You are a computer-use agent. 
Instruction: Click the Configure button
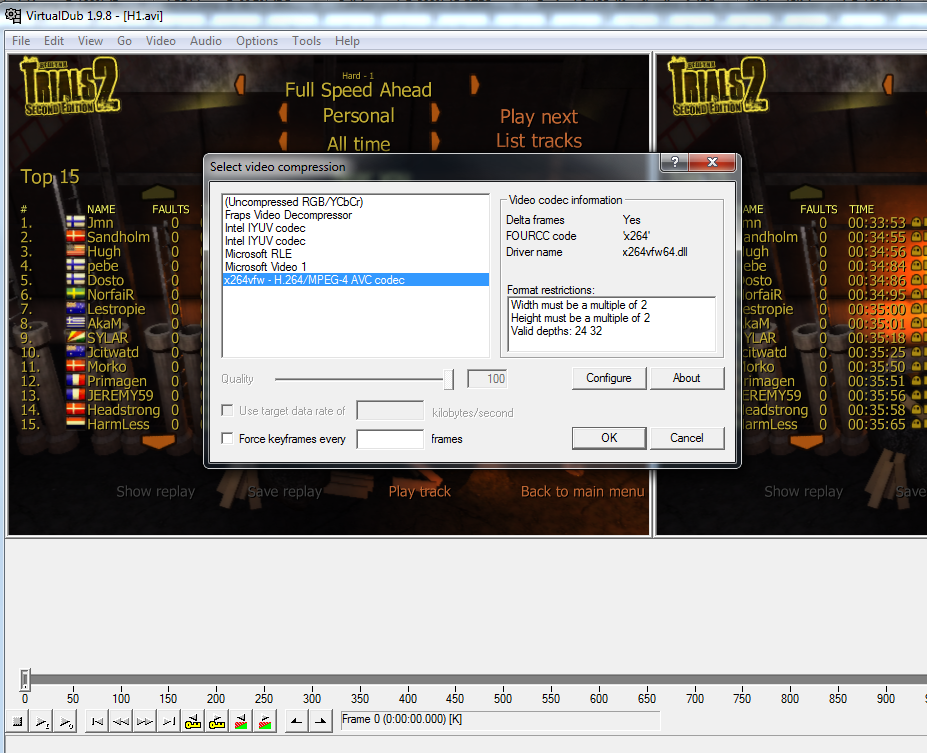[608, 378]
